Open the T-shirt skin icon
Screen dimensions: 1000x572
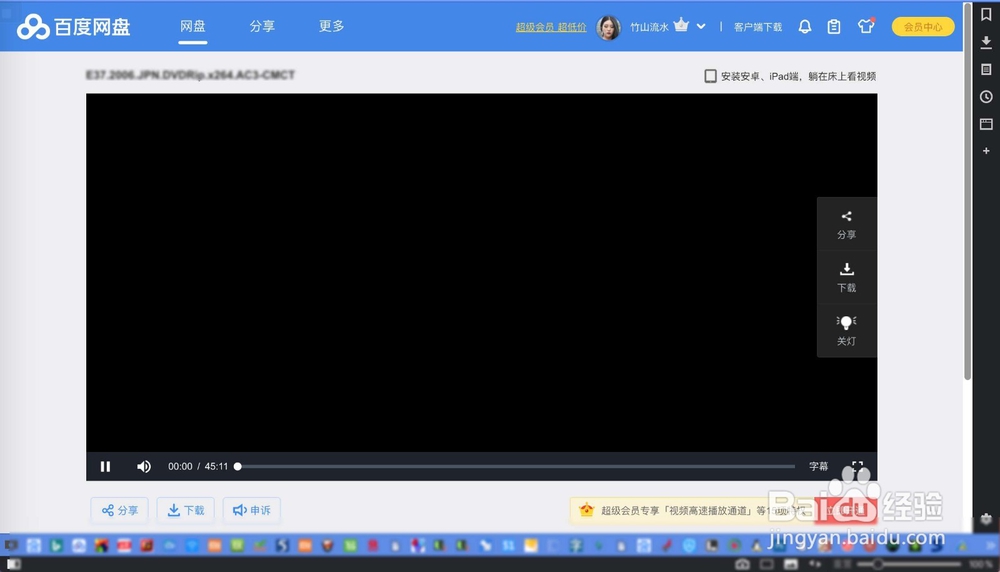[x=865, y=26]
